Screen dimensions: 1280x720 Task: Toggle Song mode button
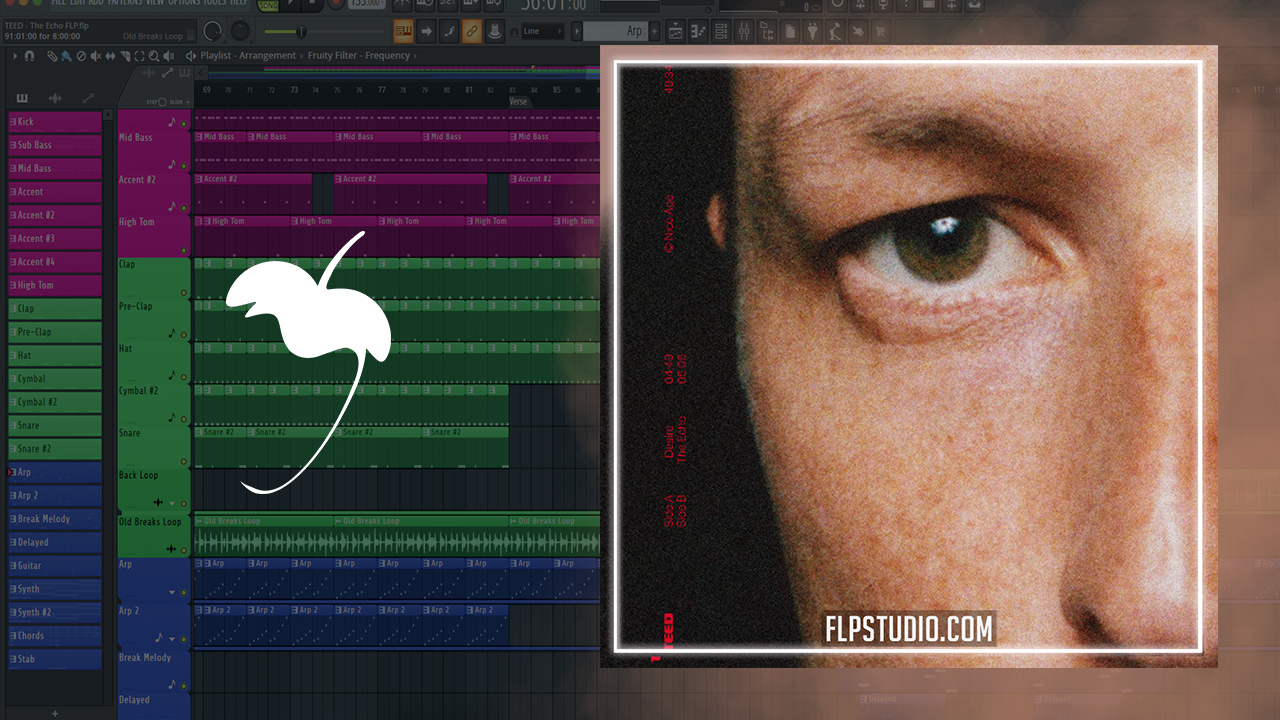268,5
